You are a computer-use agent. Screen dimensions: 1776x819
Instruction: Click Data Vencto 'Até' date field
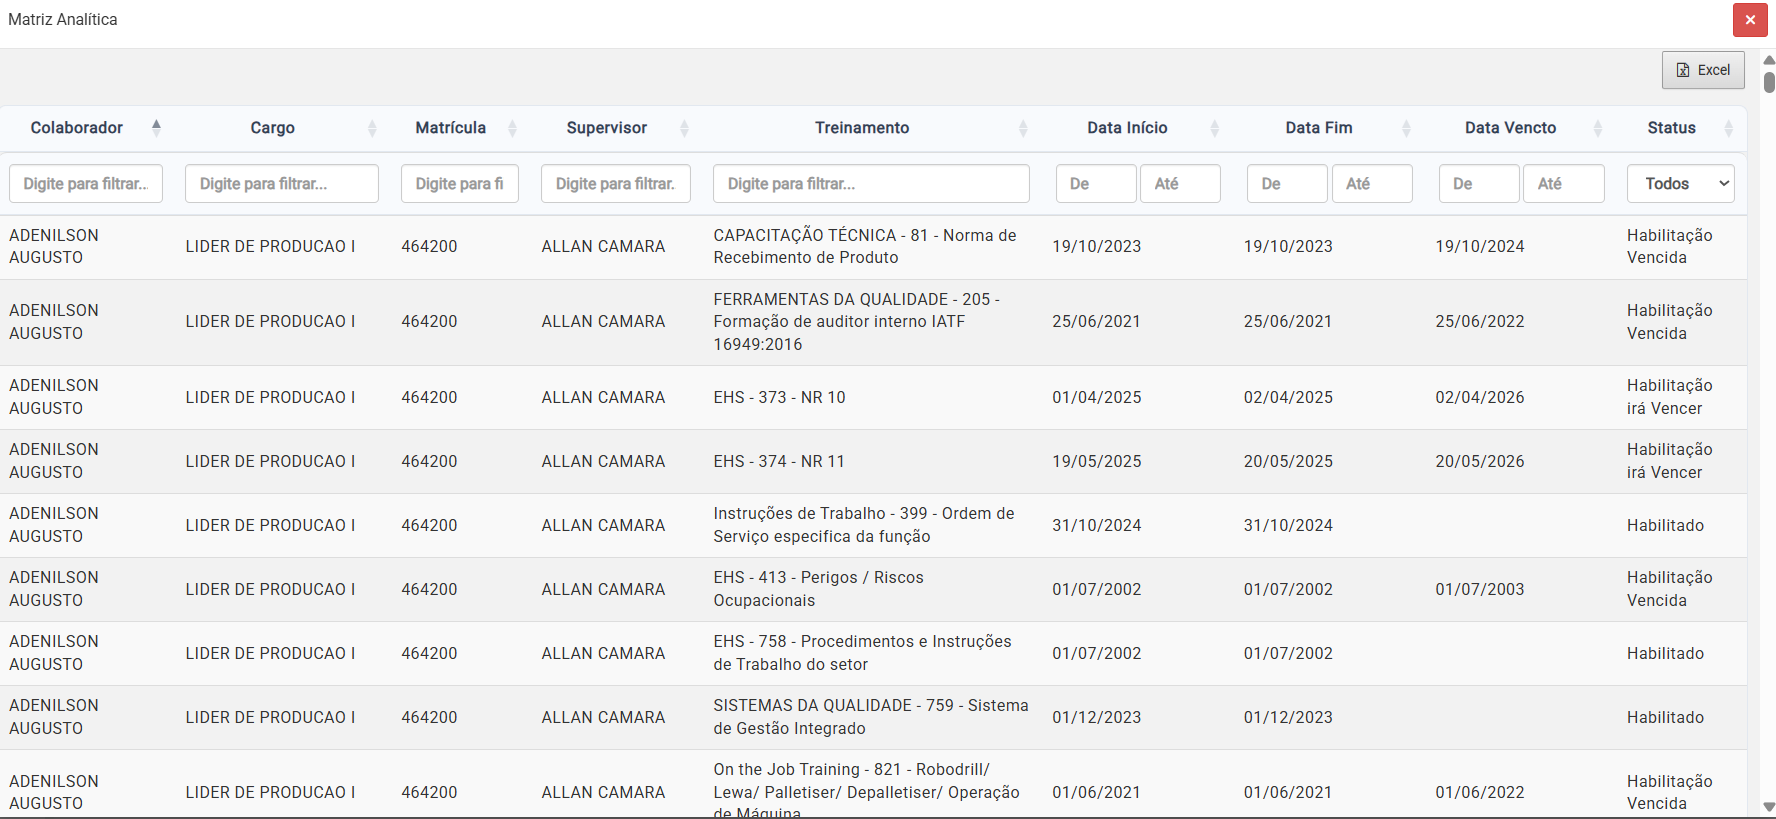pos(1563,184)
